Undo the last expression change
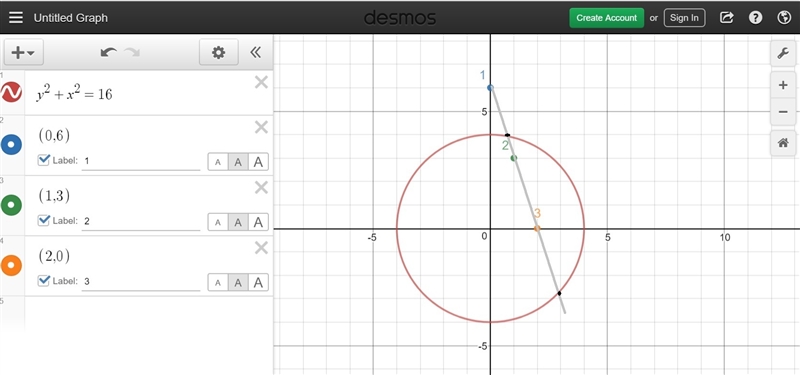This screenshot has height=375, width=800. point(108,52)
